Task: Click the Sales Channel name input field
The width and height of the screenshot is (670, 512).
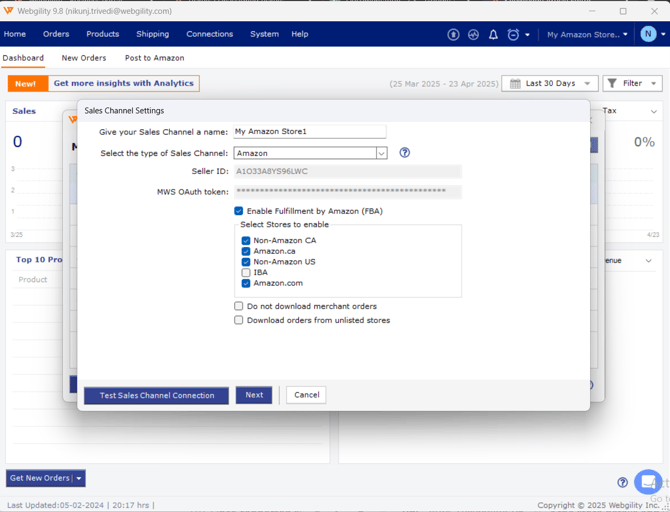Action: click(309, 131)
